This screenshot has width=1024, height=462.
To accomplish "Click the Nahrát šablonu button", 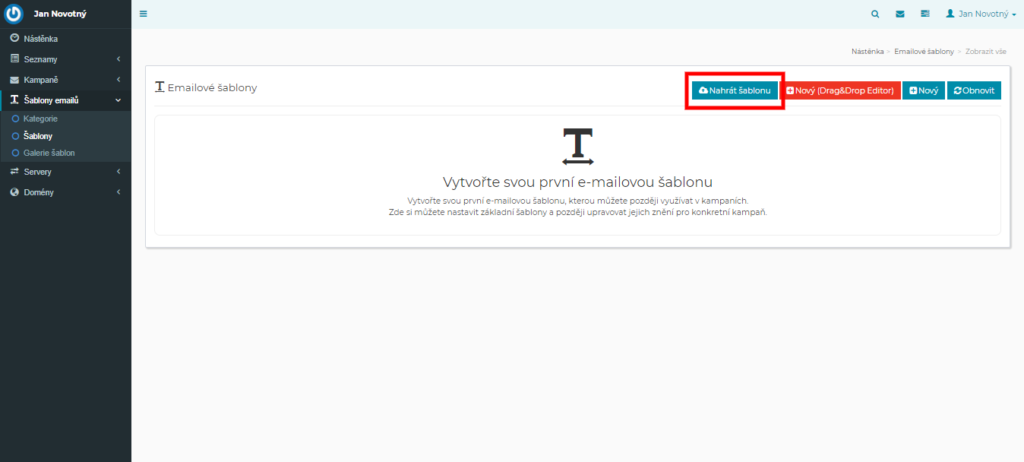I will pyautogui.click(x=734, y=90).
